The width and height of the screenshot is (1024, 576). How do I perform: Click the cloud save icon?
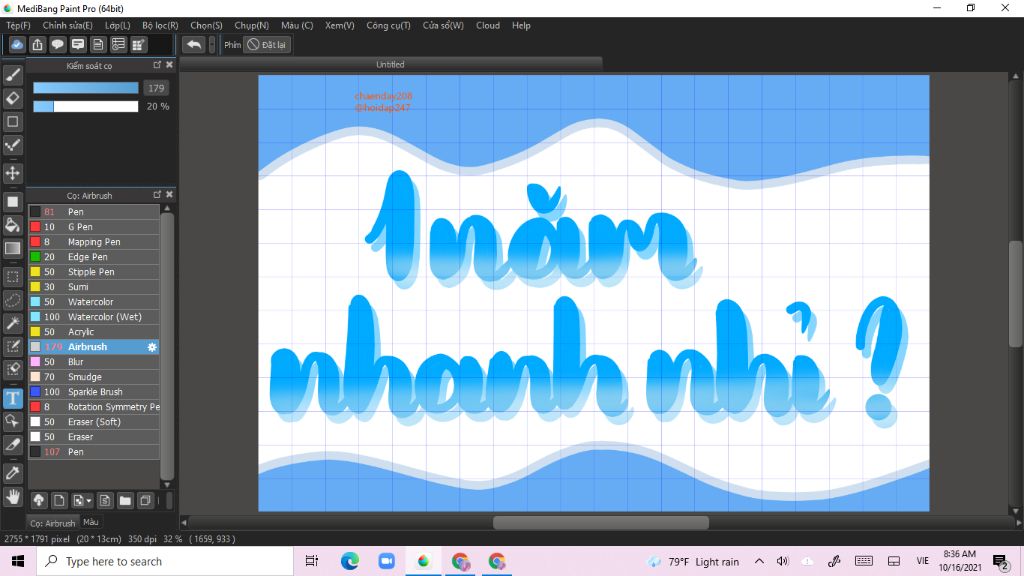[x=17, y=44]
